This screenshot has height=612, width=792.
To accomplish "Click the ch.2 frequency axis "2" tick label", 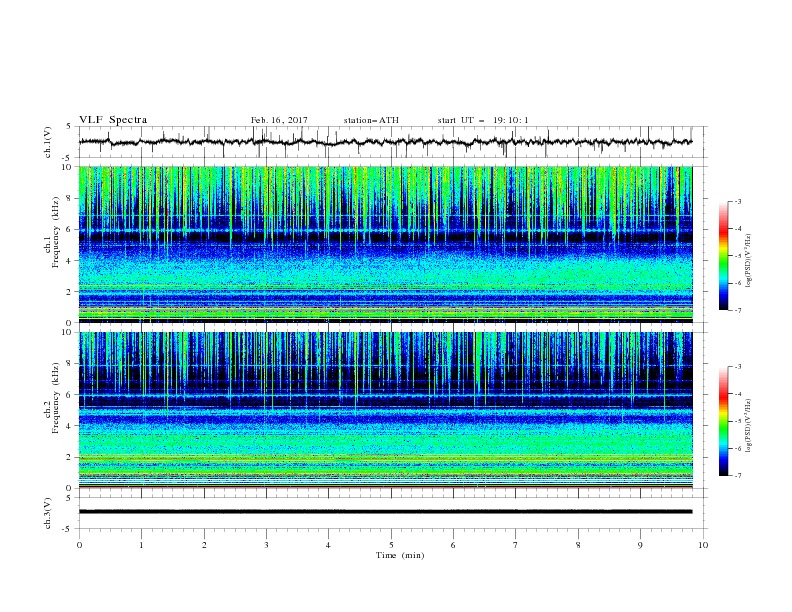I will pos(70,457).
